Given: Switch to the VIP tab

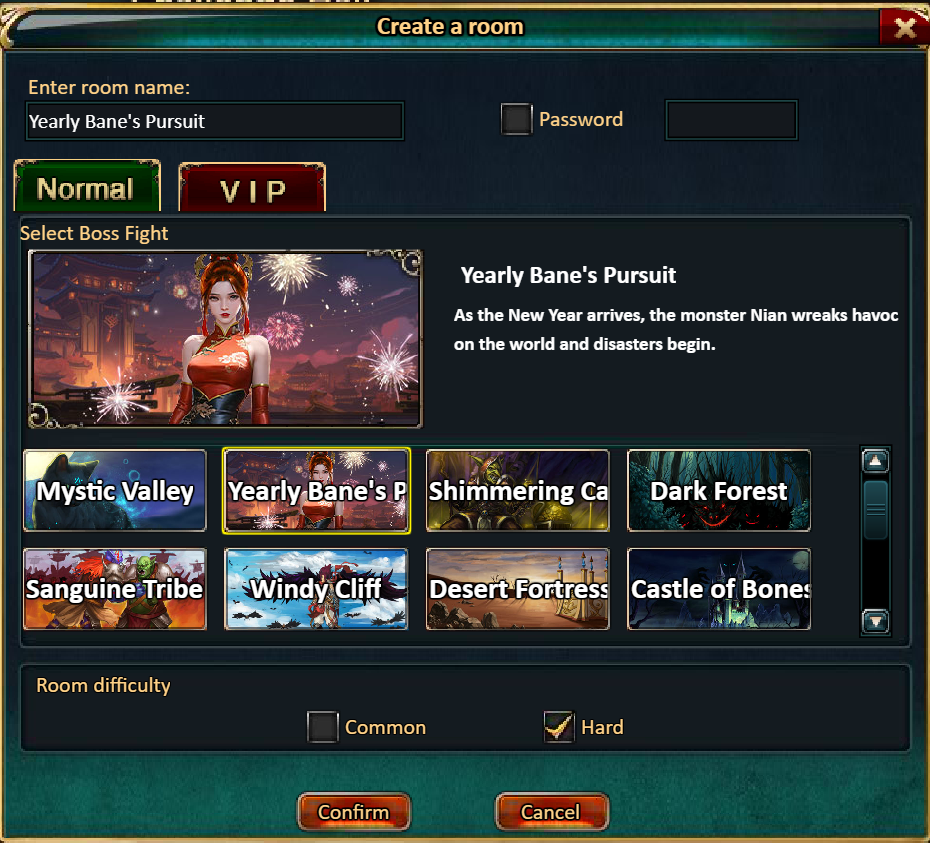Looking at the screenshot, I should 252,188.
